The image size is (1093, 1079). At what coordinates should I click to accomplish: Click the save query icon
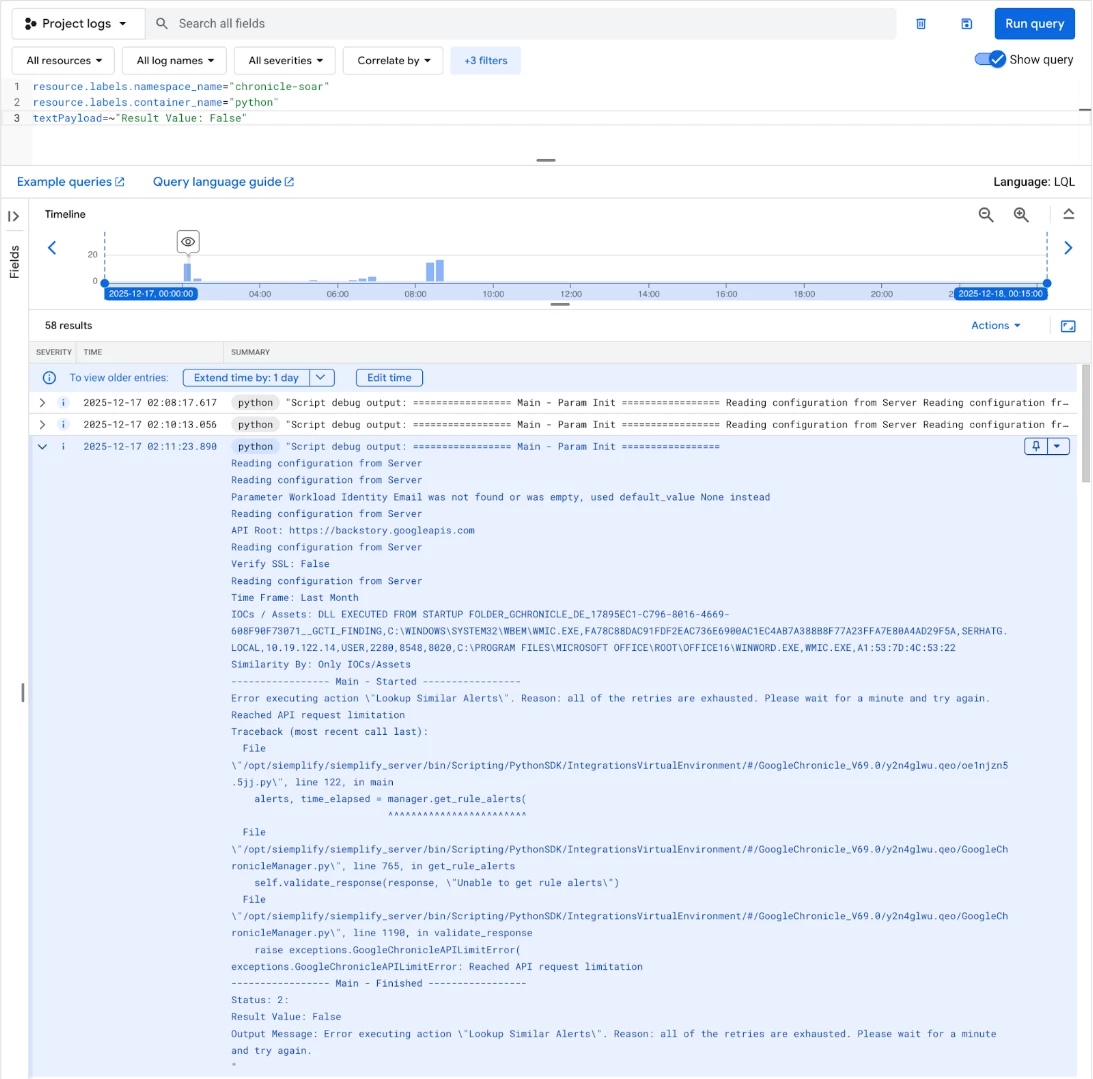coord(966,24)
